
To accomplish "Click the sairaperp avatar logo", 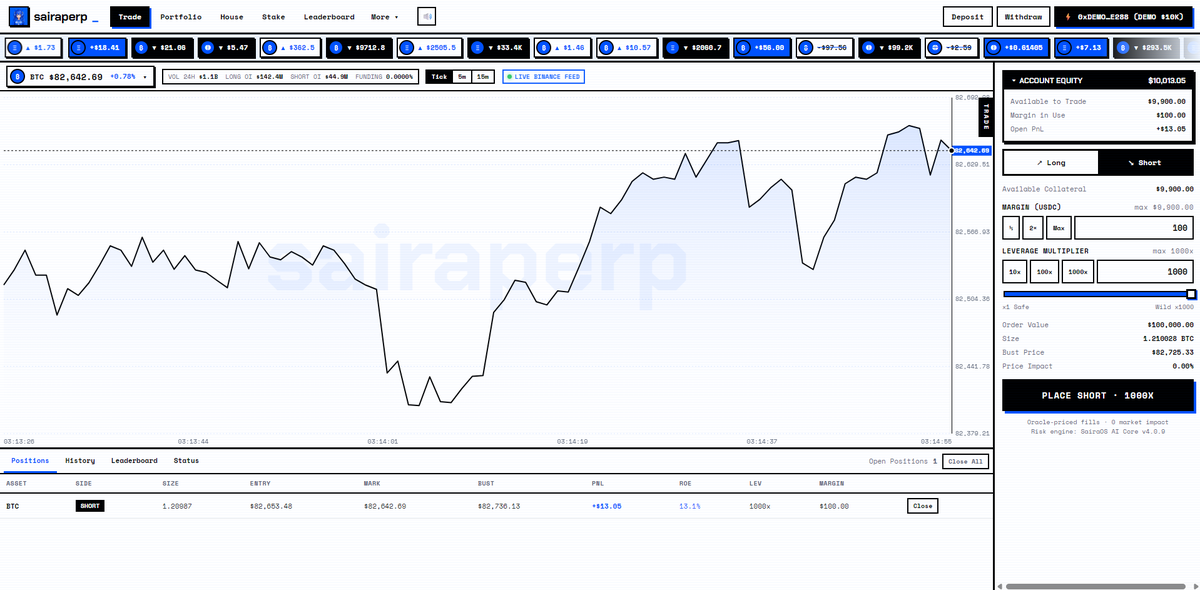I will 18,17.
